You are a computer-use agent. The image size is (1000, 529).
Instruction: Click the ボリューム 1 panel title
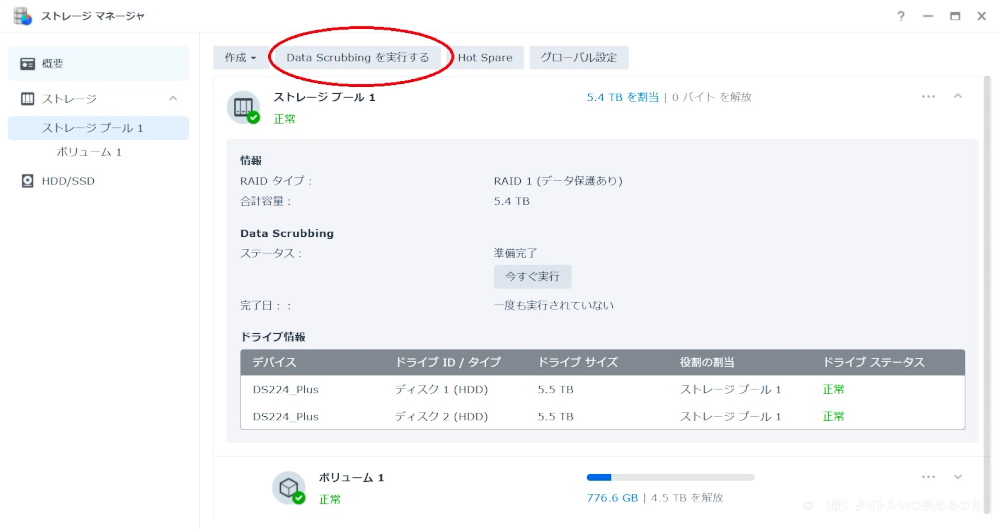[351, 477]
